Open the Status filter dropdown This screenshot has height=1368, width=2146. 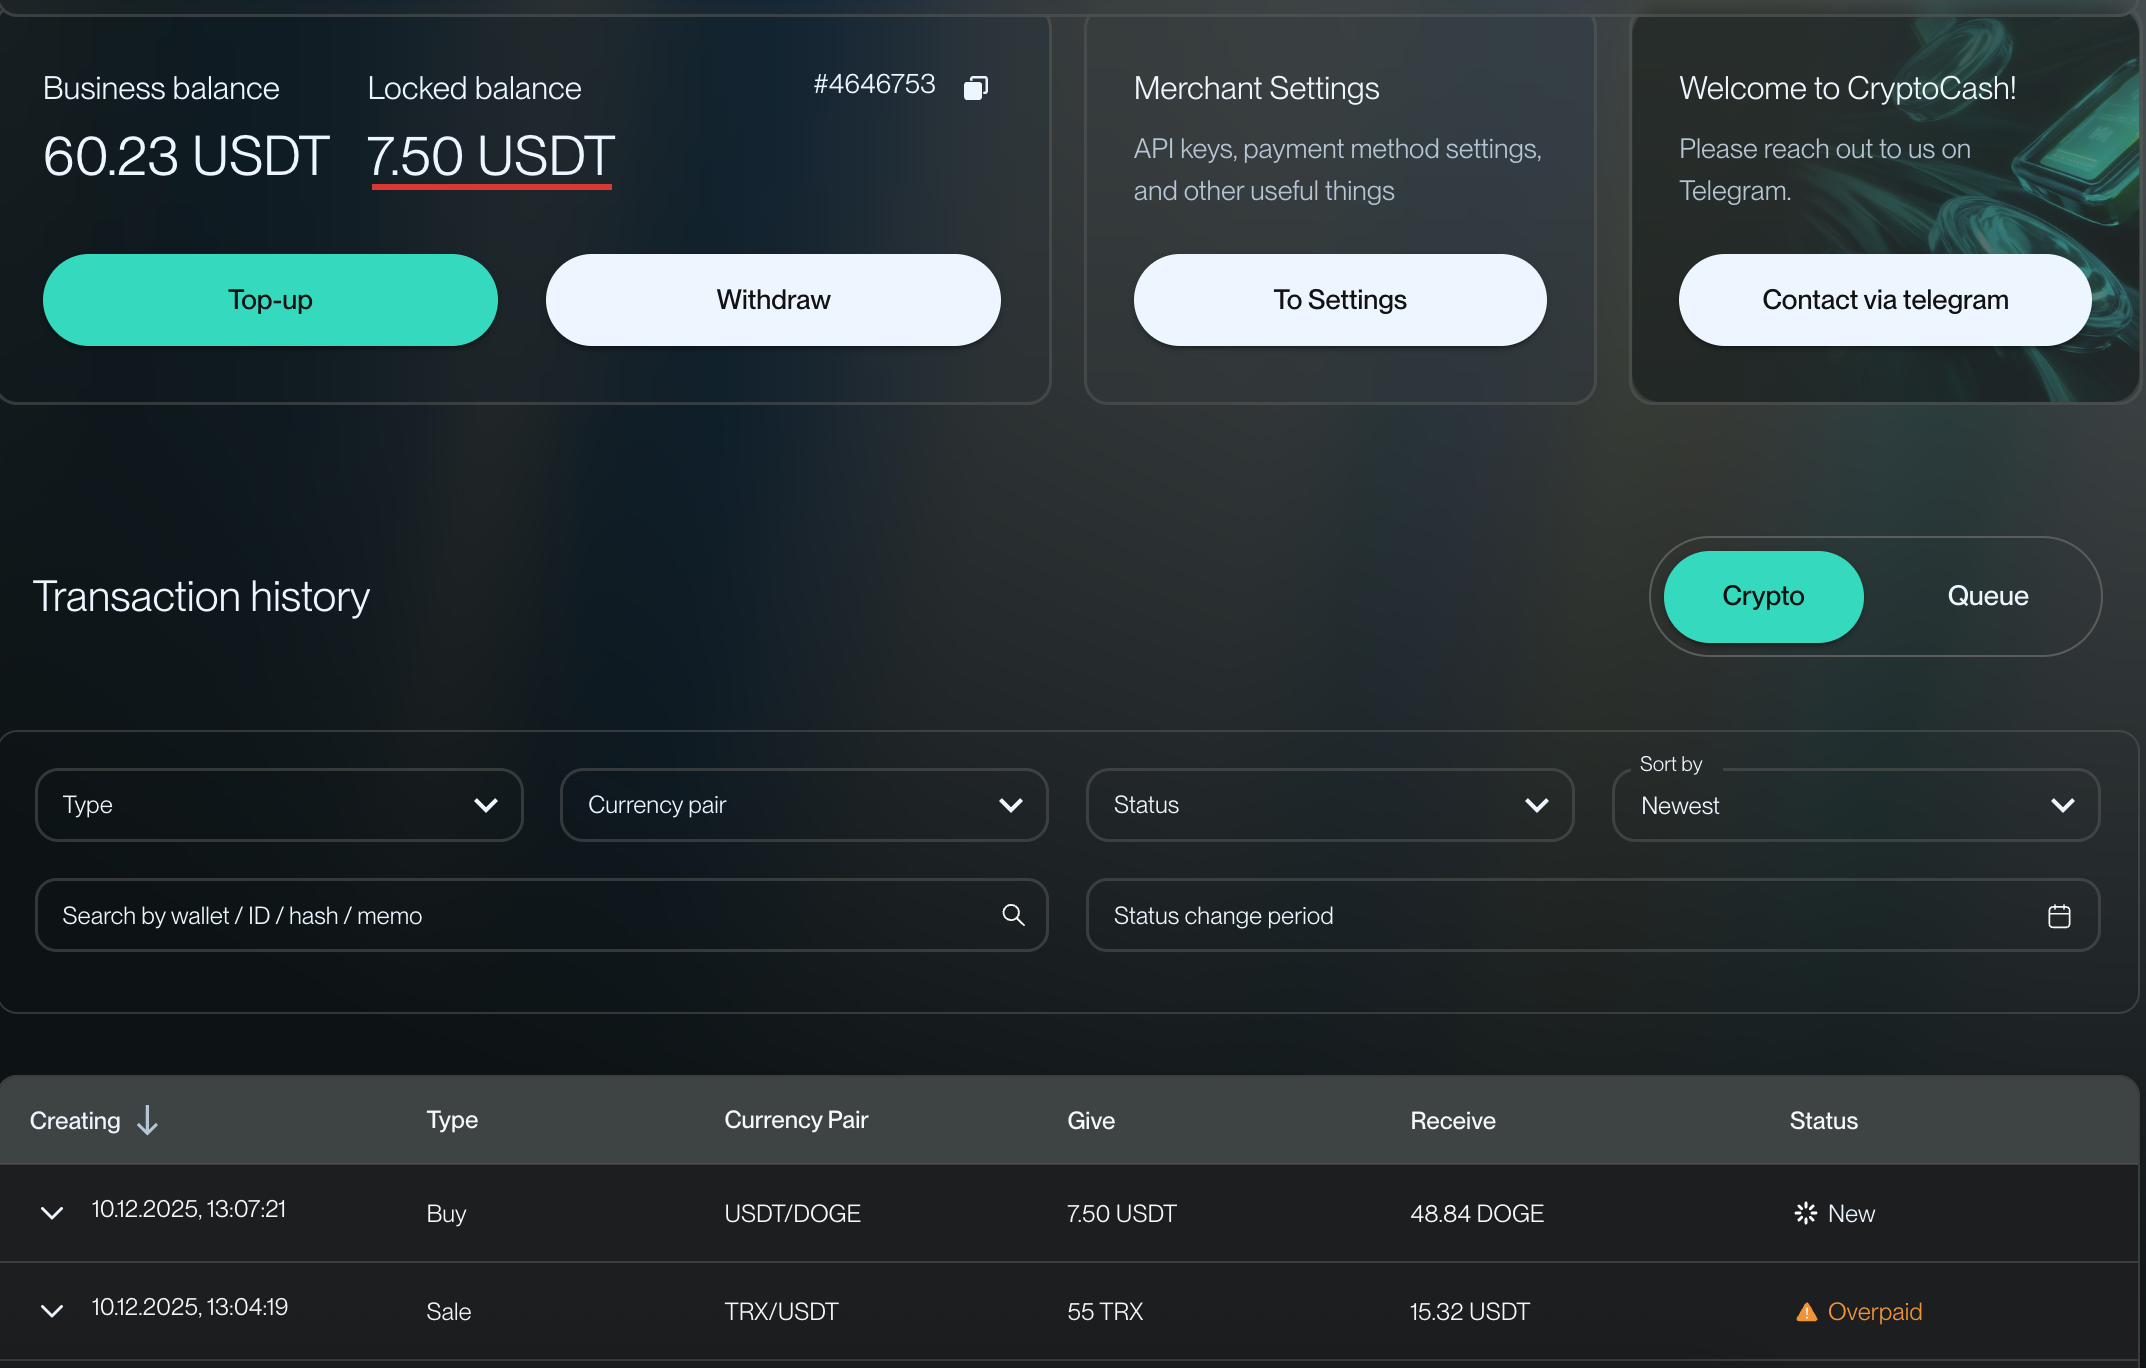1330,805
